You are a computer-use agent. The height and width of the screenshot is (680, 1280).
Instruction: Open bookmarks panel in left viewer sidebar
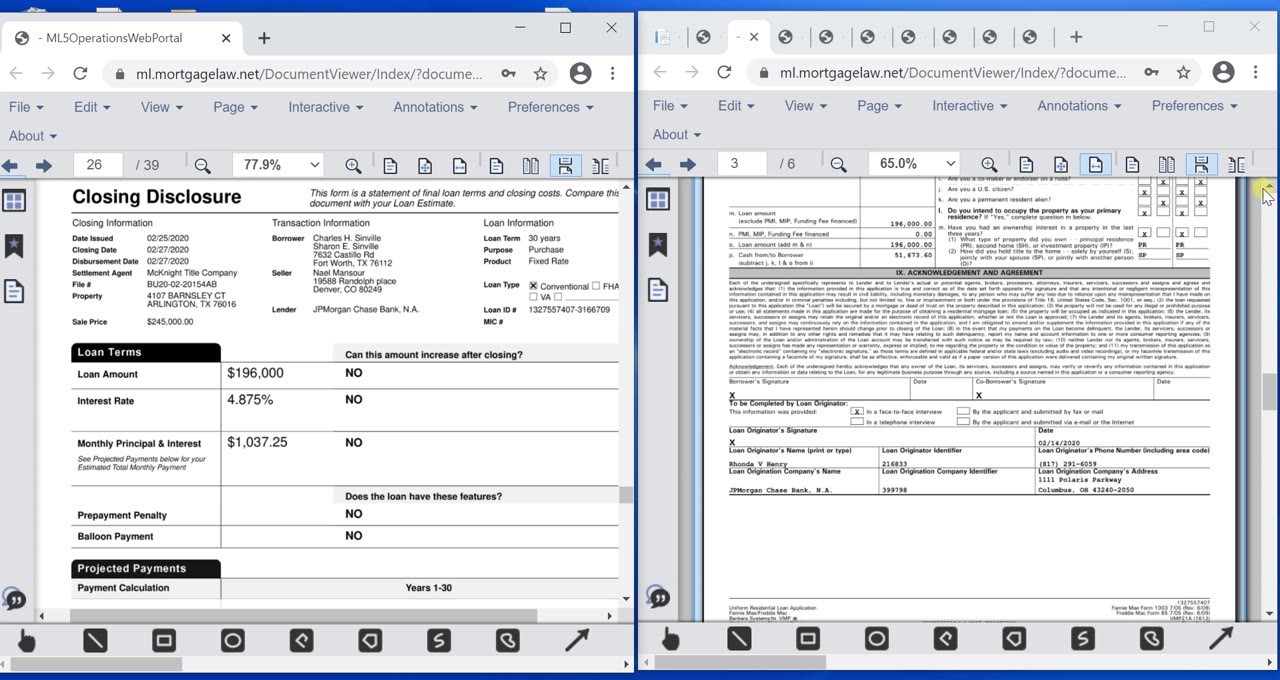[14, 246]
